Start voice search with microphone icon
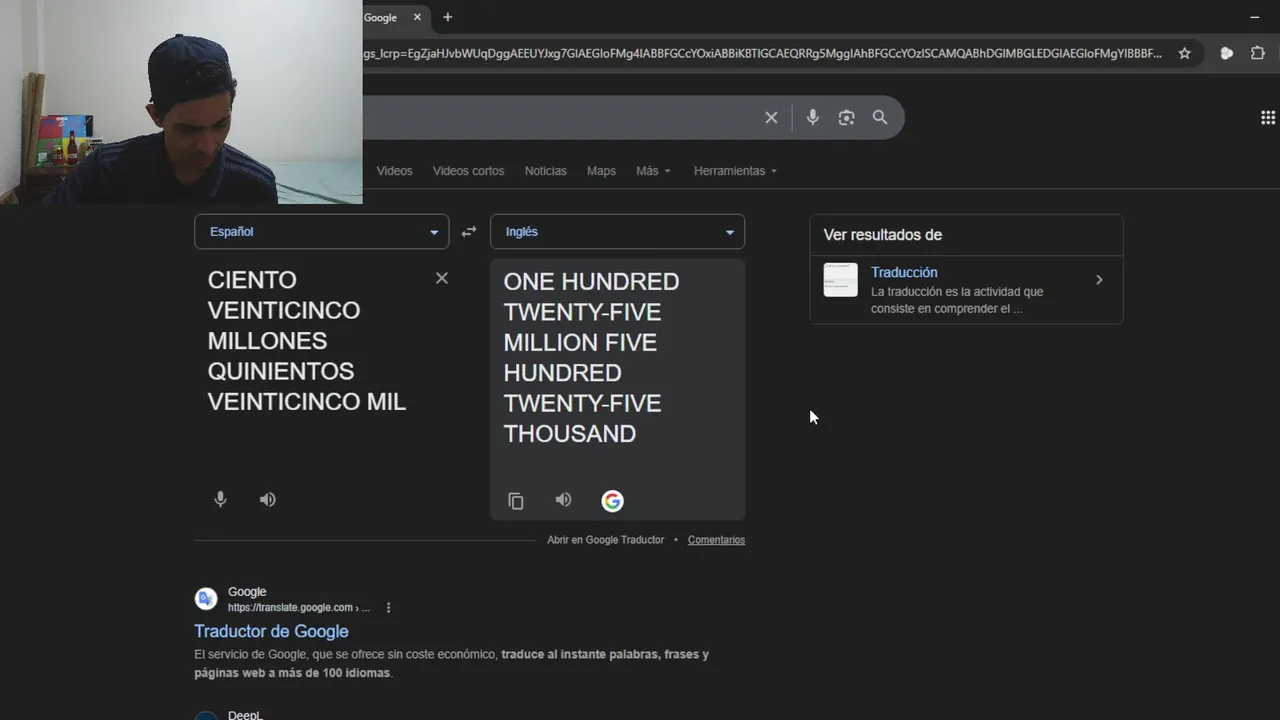Image resolution: width=1280 pixels, height=720 pixels. (813, 117)
